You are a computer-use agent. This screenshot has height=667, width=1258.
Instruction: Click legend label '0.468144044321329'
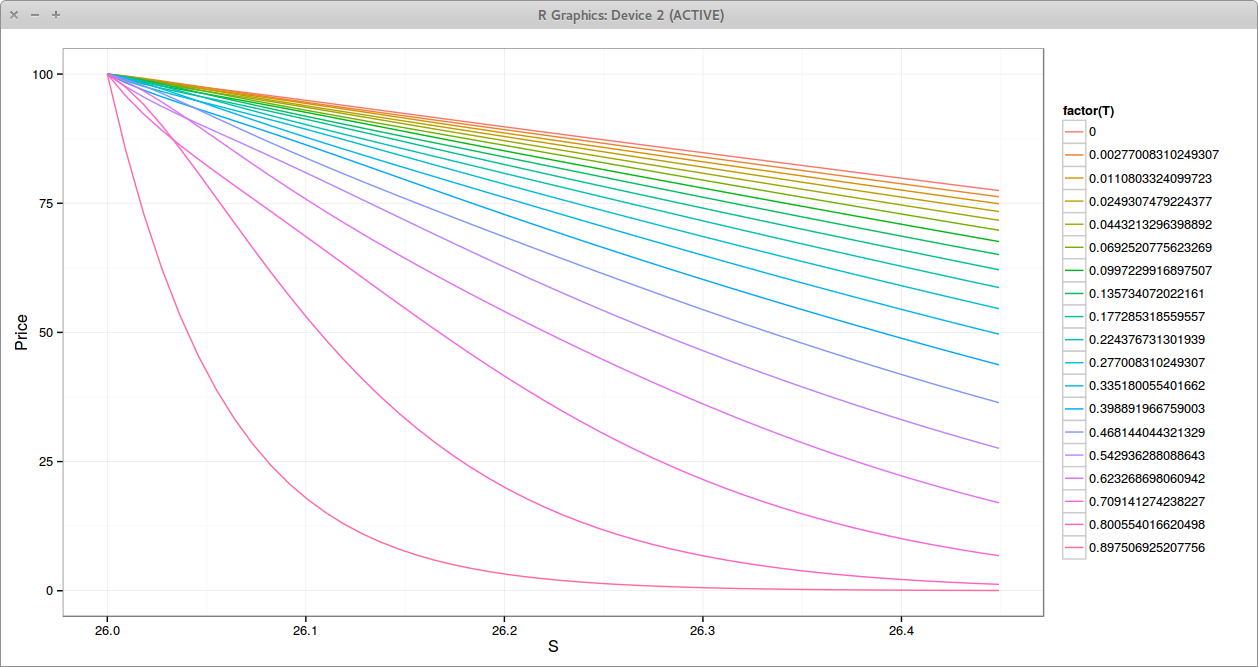coord(1147,432)
